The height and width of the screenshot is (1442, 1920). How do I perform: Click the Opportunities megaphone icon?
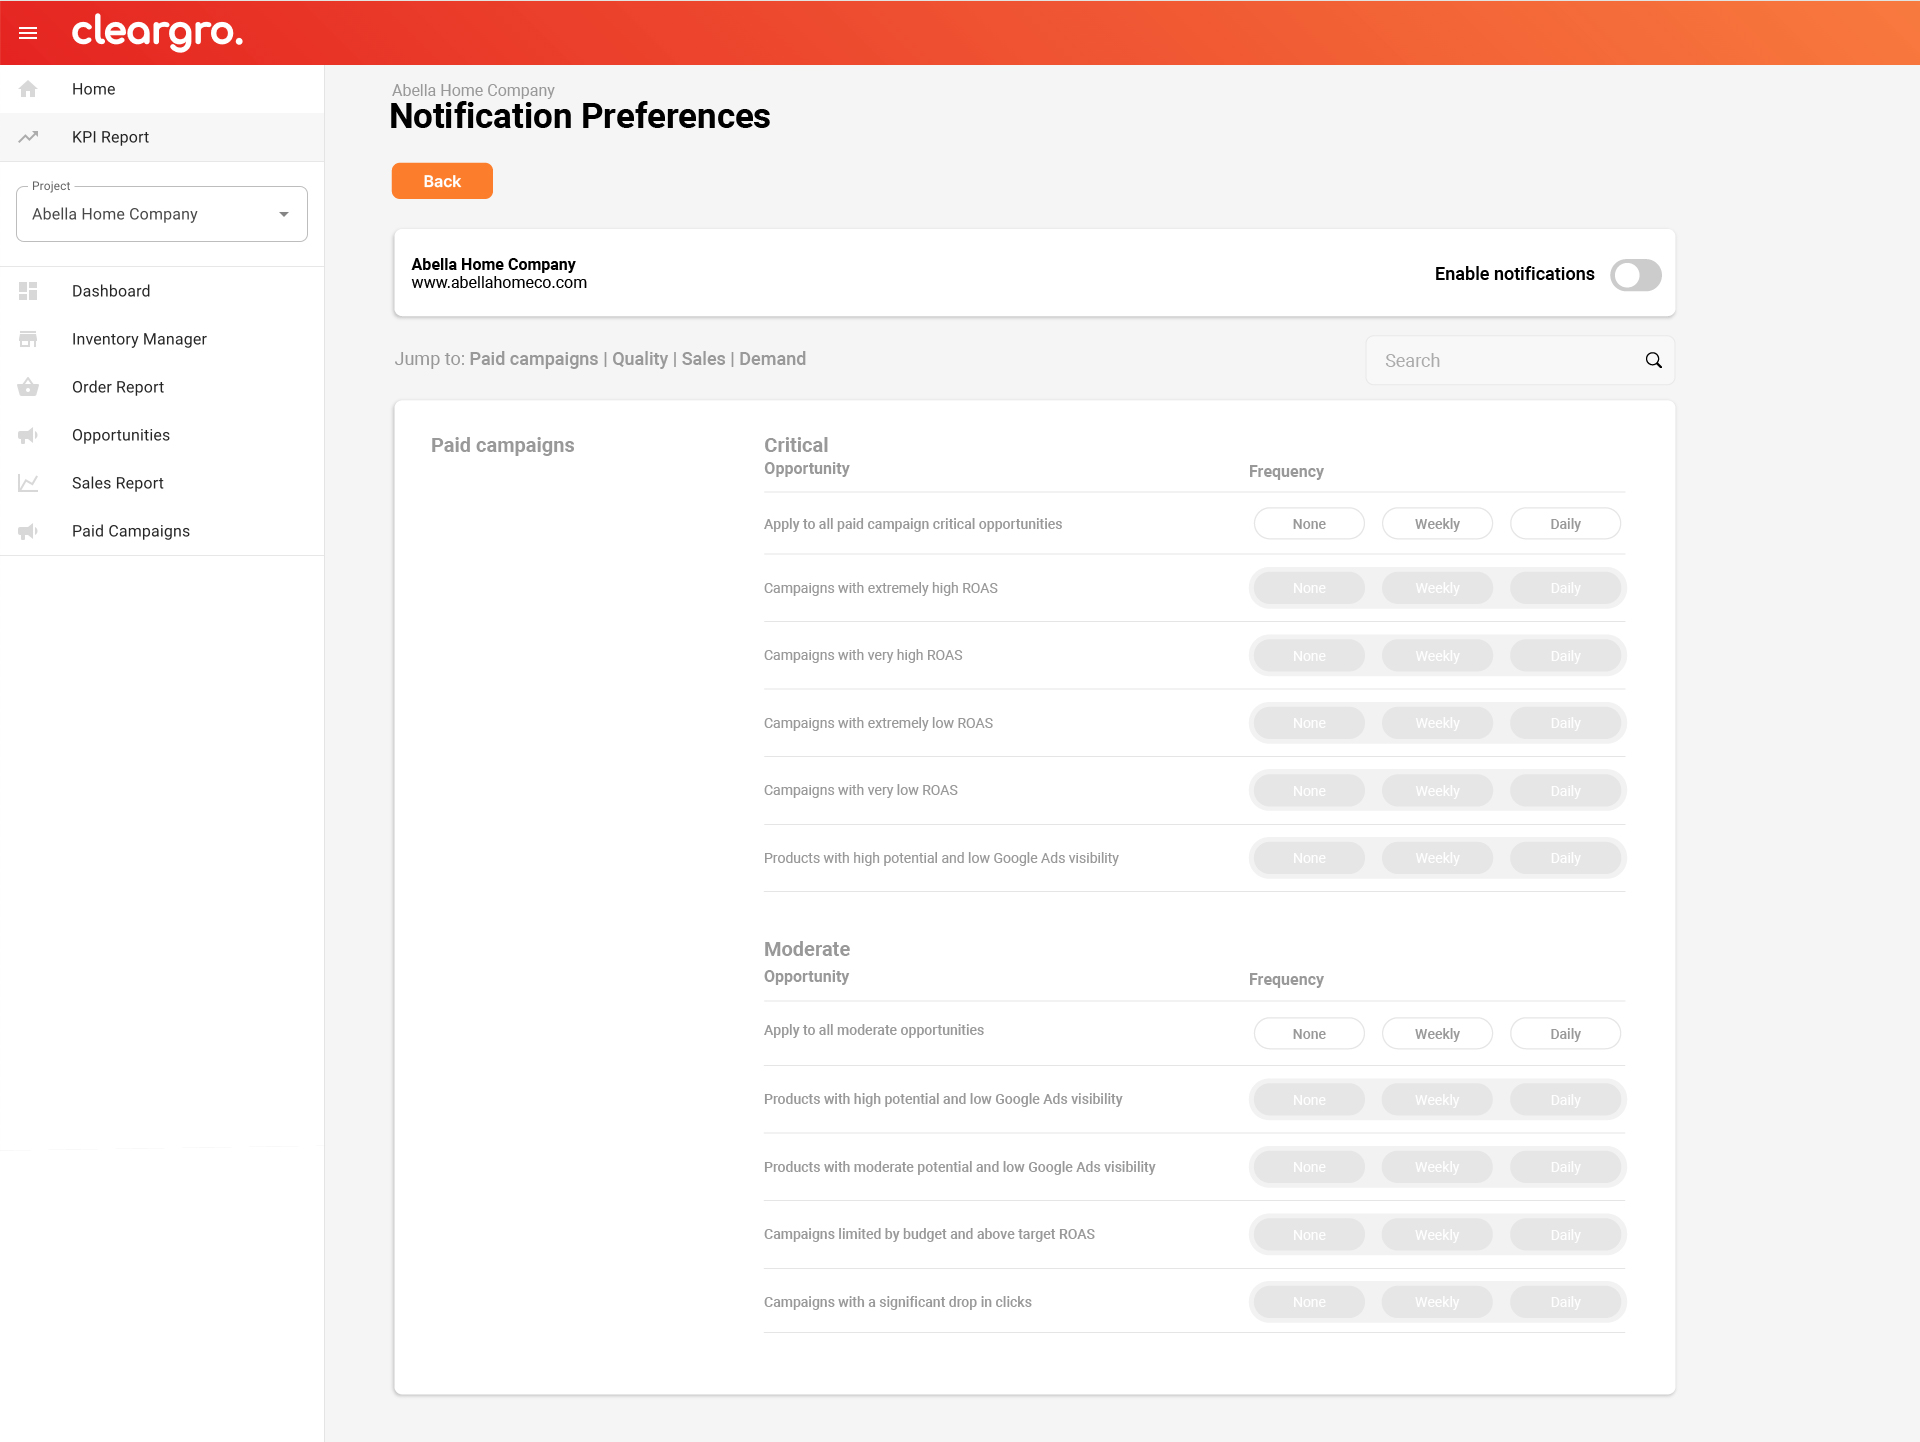coord(28,435)
